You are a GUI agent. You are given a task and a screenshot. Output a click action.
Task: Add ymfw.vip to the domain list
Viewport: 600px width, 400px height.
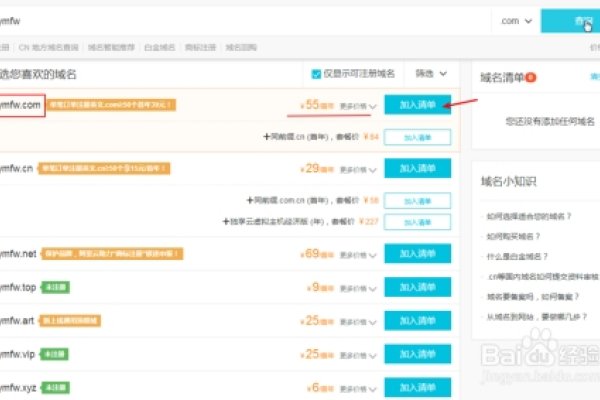click(418, 353)
